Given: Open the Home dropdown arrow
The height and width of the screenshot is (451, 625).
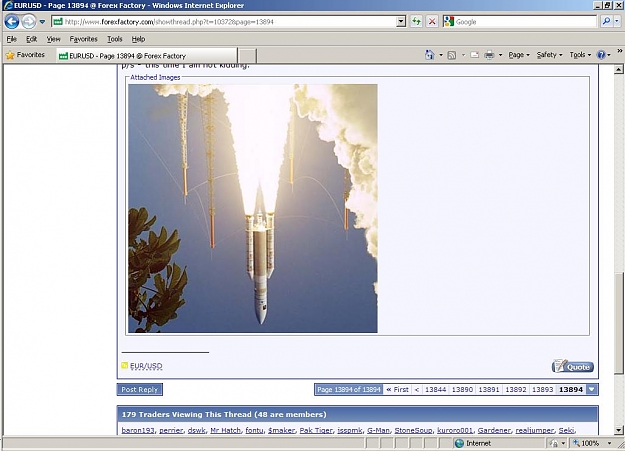Looking at the screenshot, I should pyautogui.click(x=441, y=55).
